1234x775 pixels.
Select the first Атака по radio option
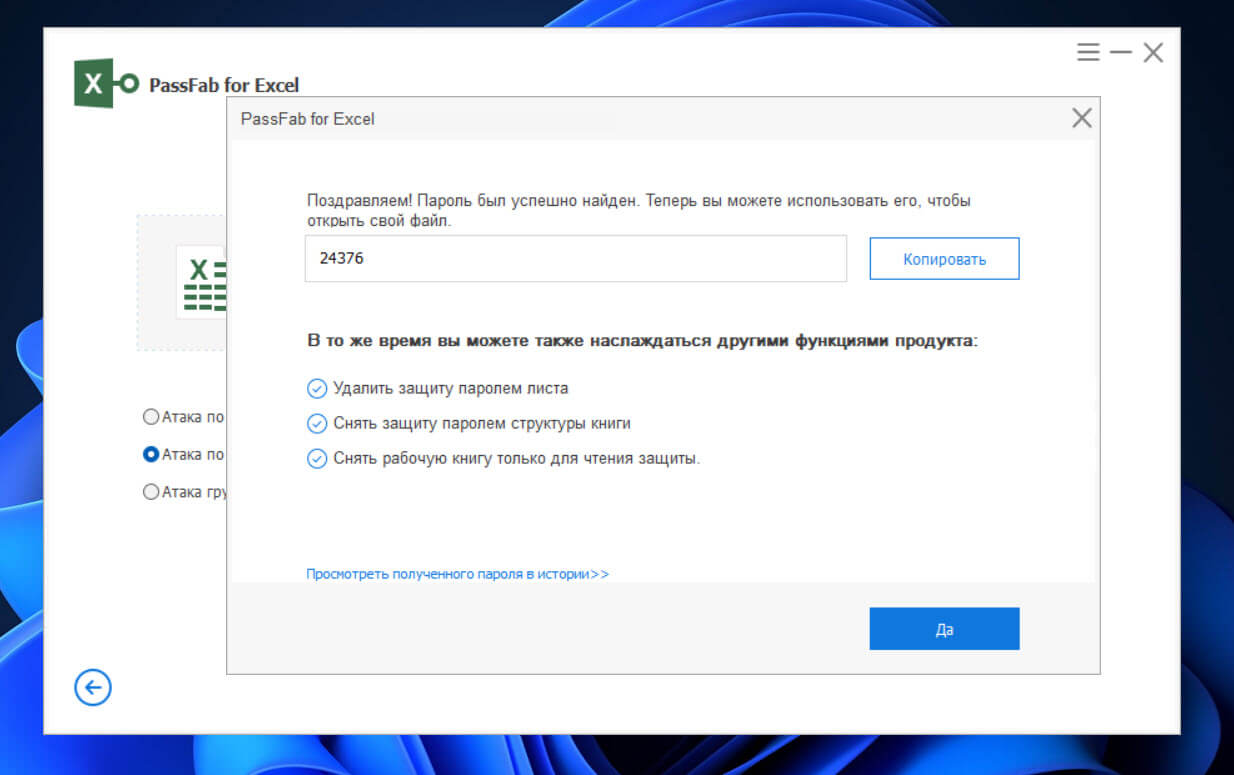151,416
